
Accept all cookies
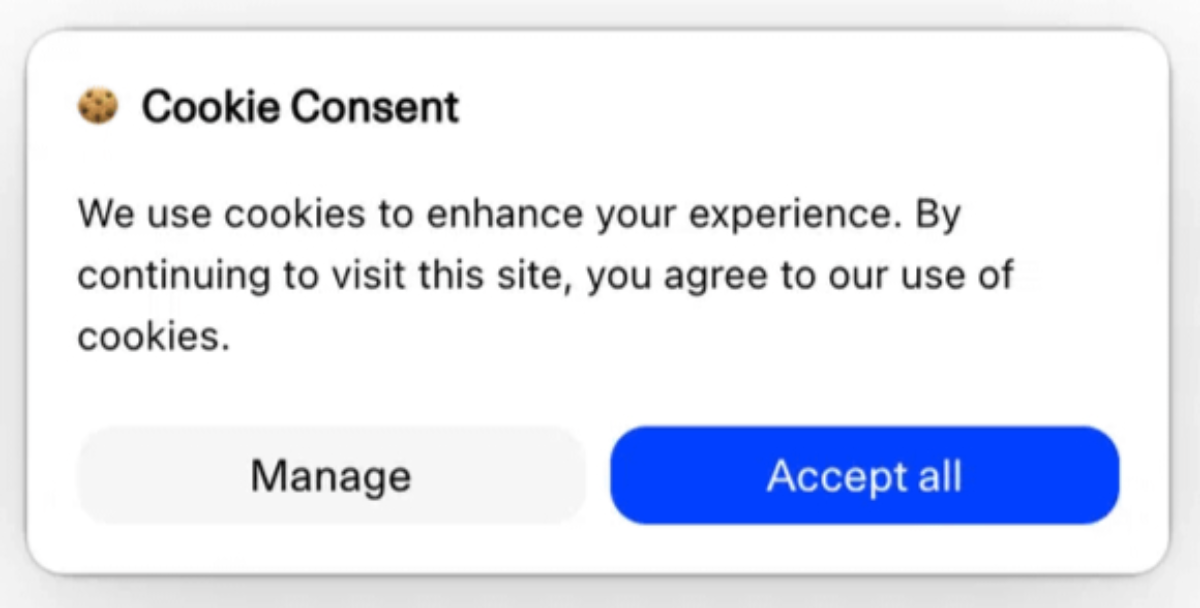(x=864, y=476)
